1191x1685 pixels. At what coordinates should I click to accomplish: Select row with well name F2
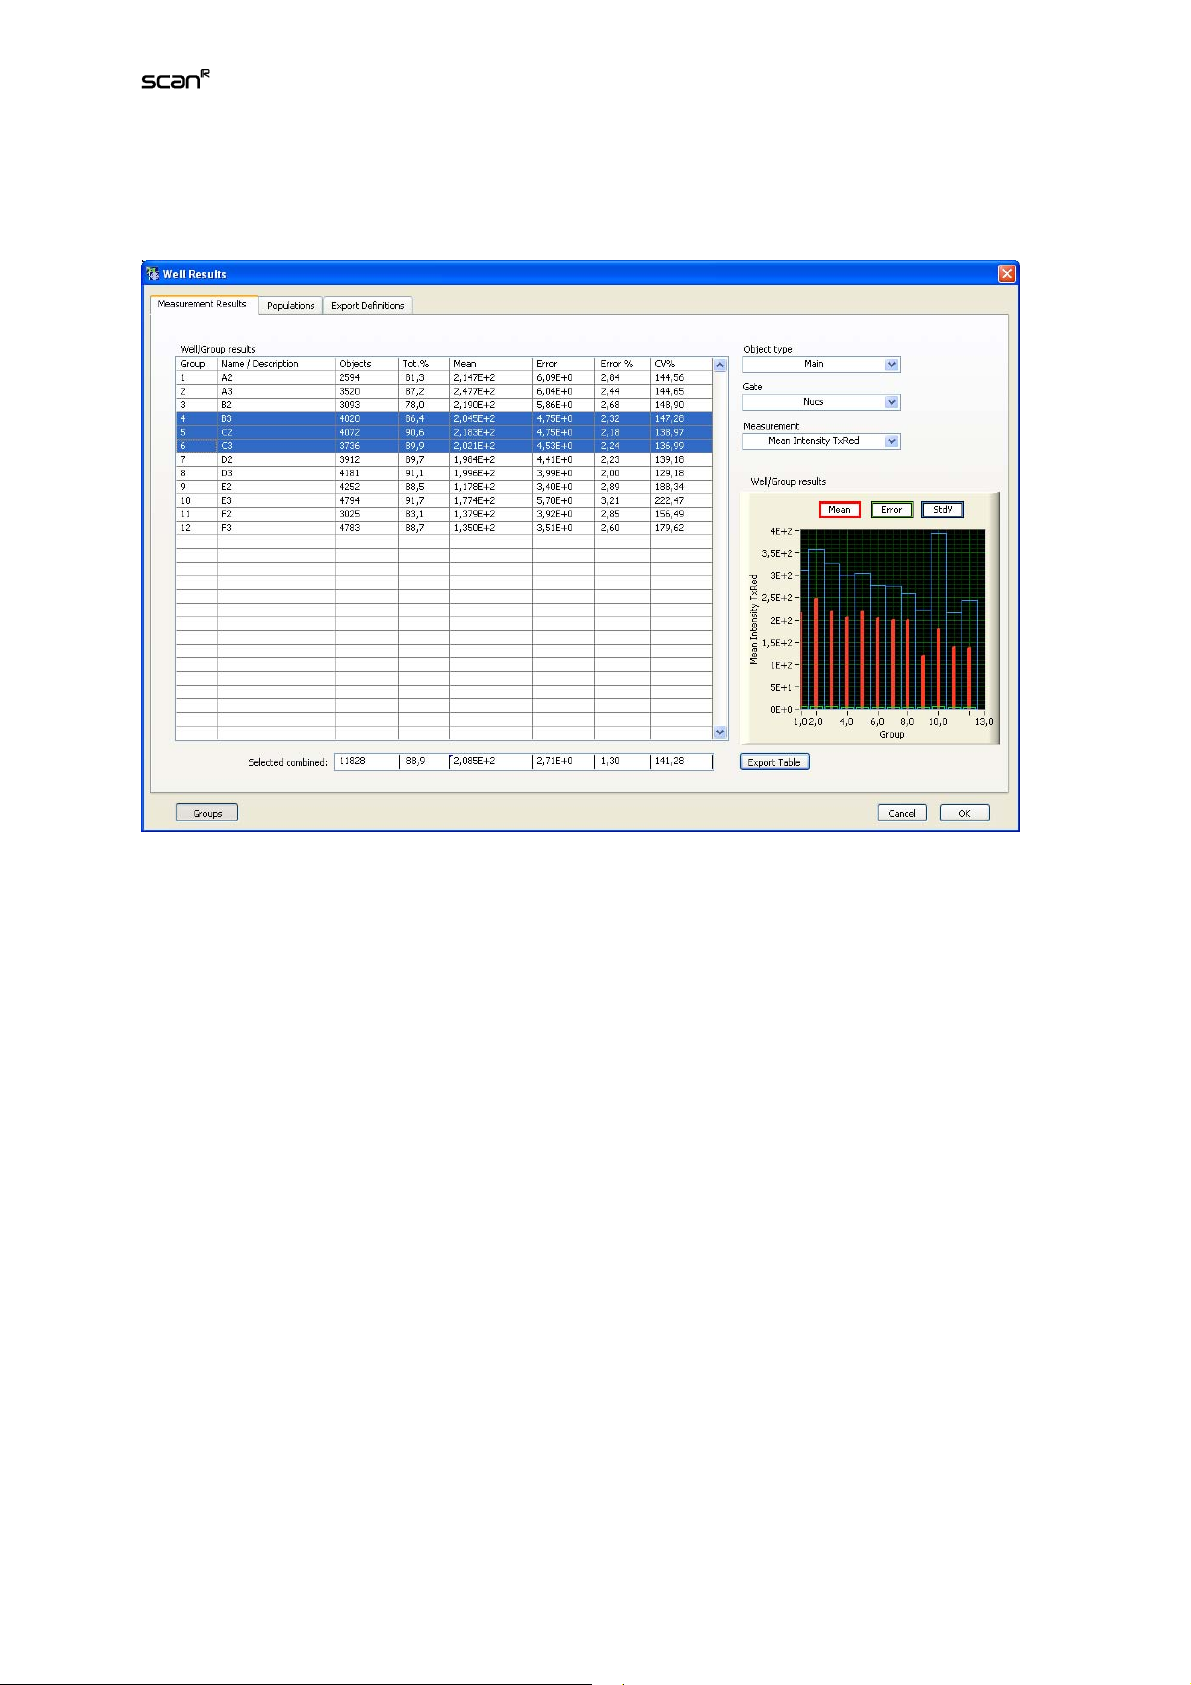(444, 514)
